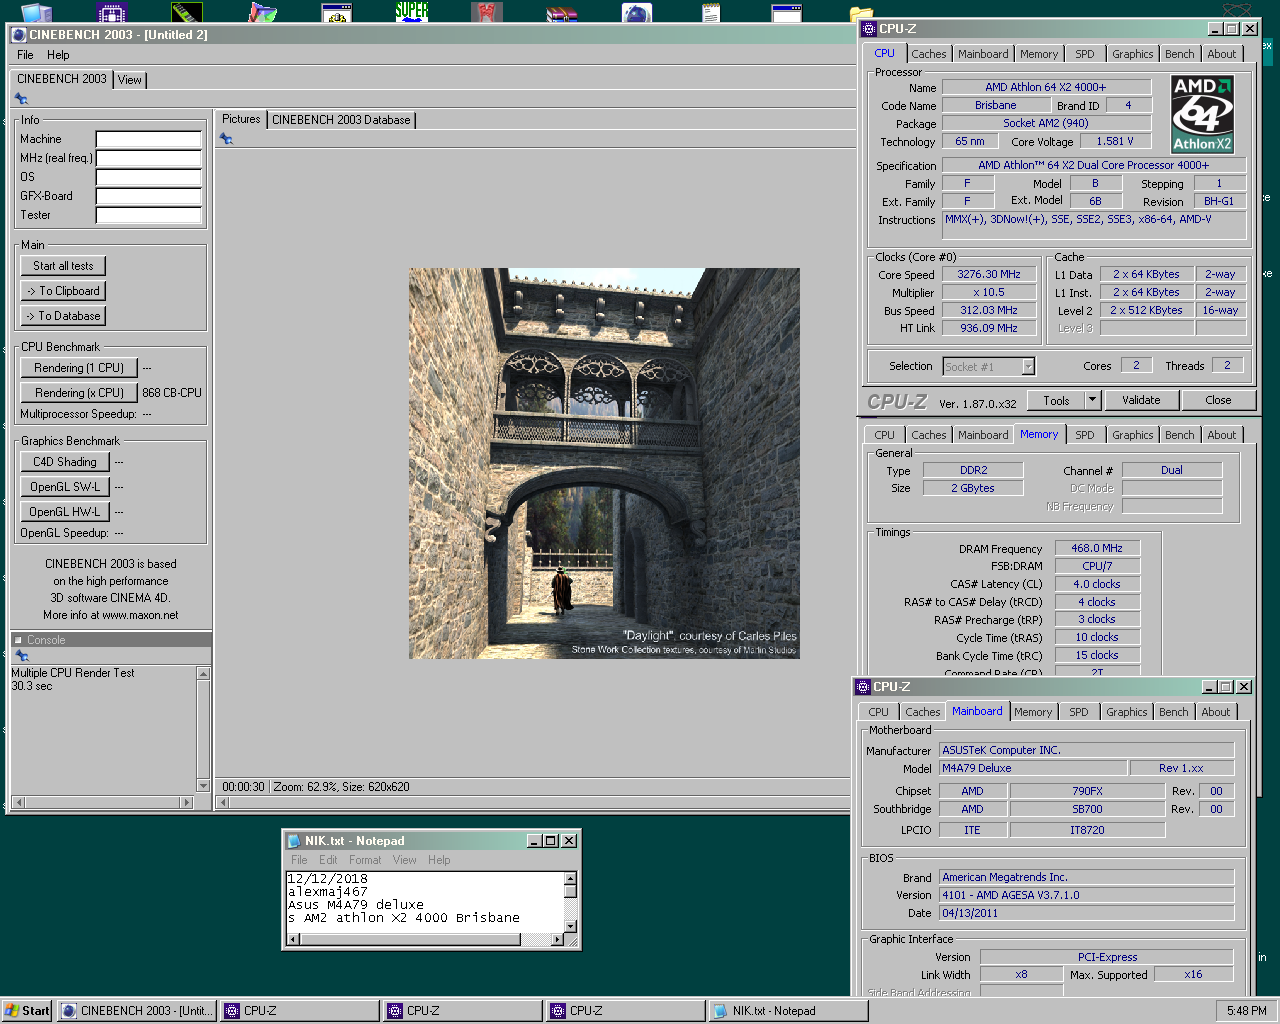
Task: Click the Console header icon
Action: (18, 640)
